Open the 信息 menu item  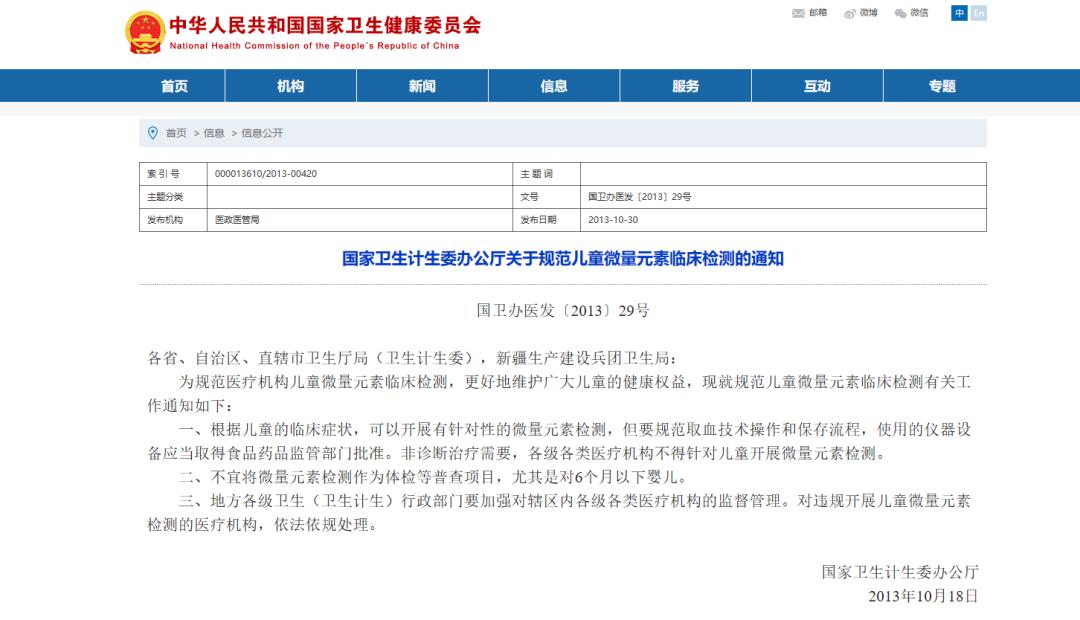click(x=553, y=86)
